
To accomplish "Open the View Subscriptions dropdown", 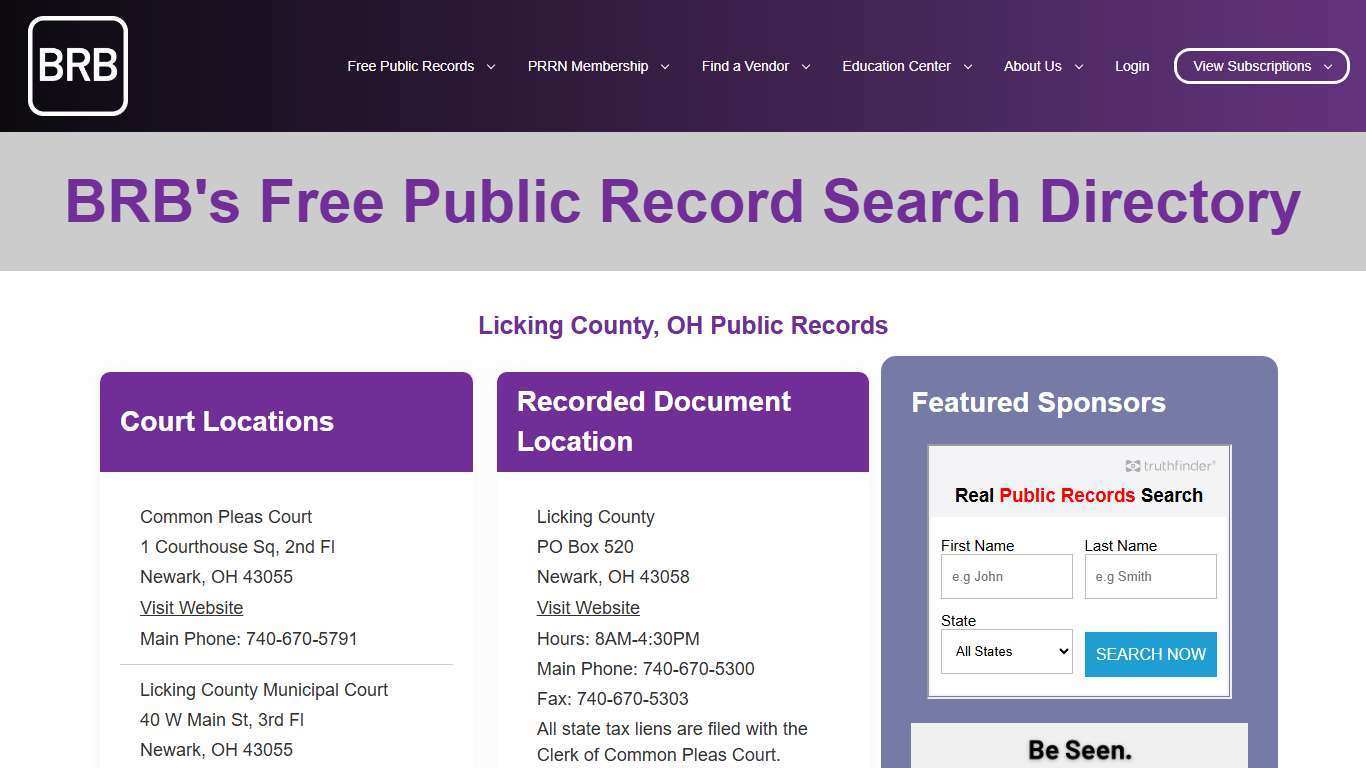I will coord(1328,66).
